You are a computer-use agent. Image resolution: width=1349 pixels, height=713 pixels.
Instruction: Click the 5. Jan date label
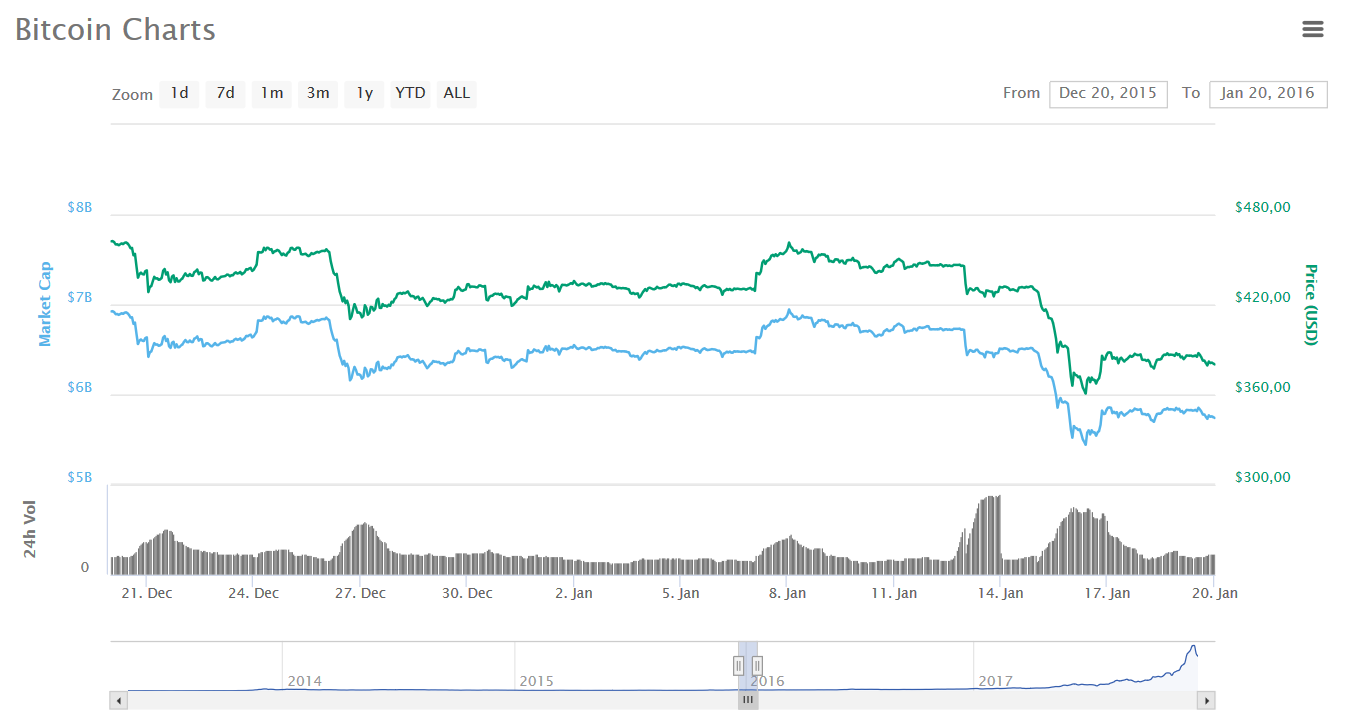click(680, 593)
